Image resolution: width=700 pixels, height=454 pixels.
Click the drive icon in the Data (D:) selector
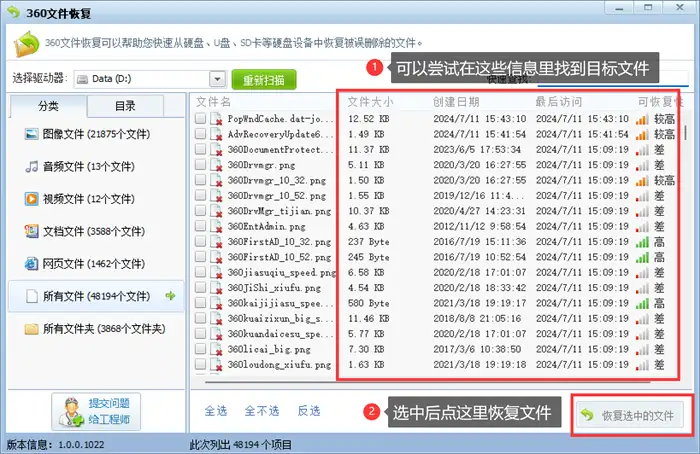tap(83, 79)
